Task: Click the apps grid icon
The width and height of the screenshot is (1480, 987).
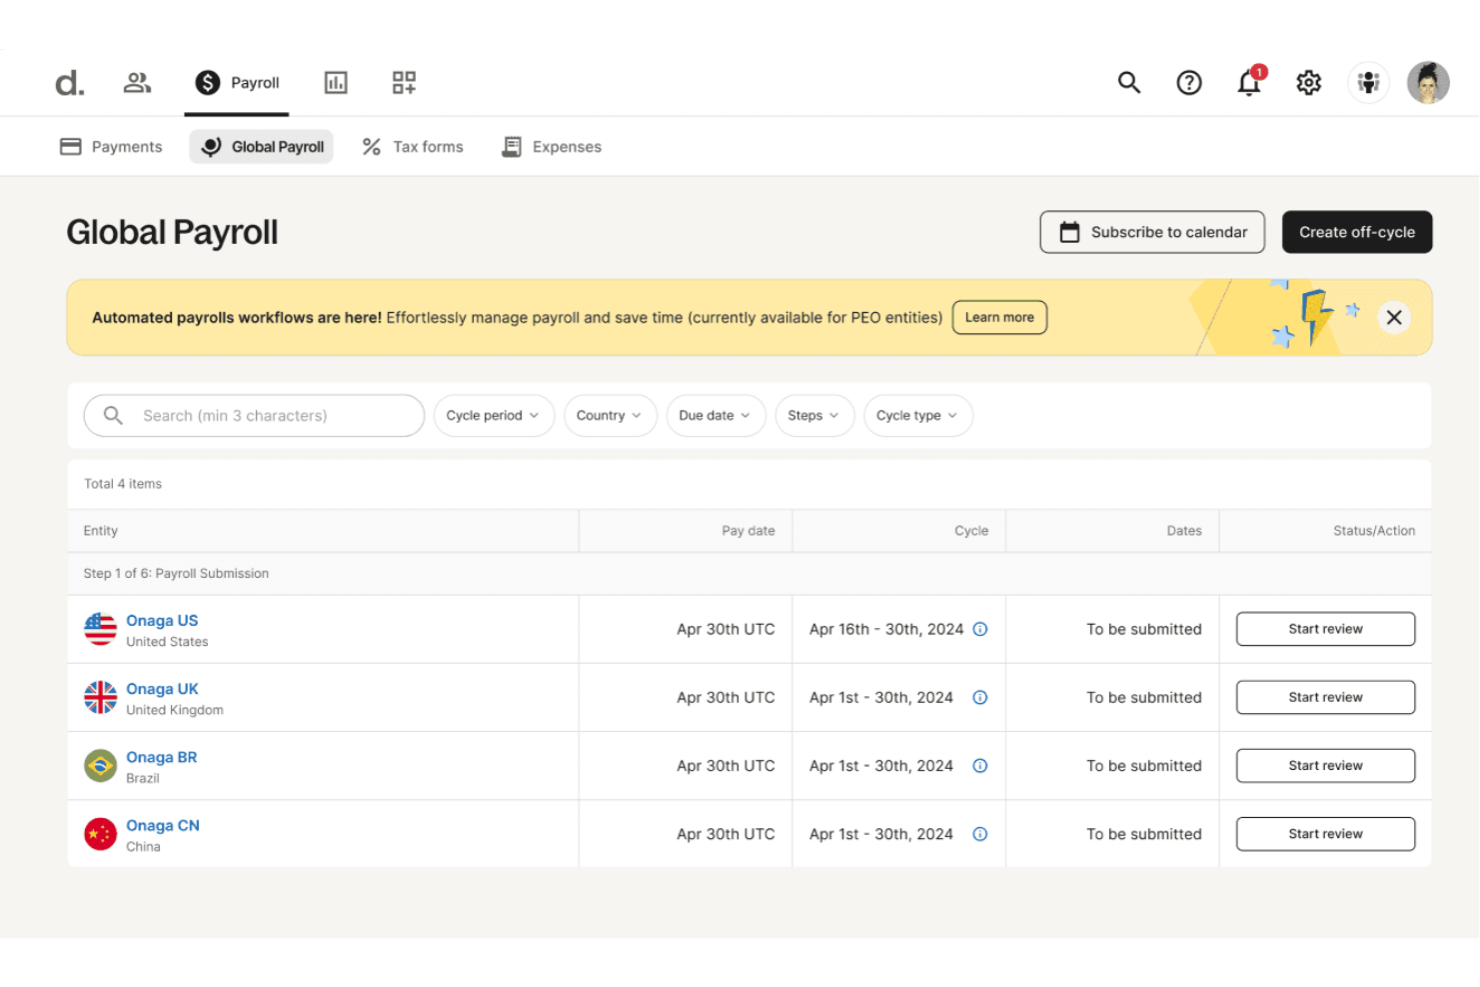Action: tap(404, 83)
